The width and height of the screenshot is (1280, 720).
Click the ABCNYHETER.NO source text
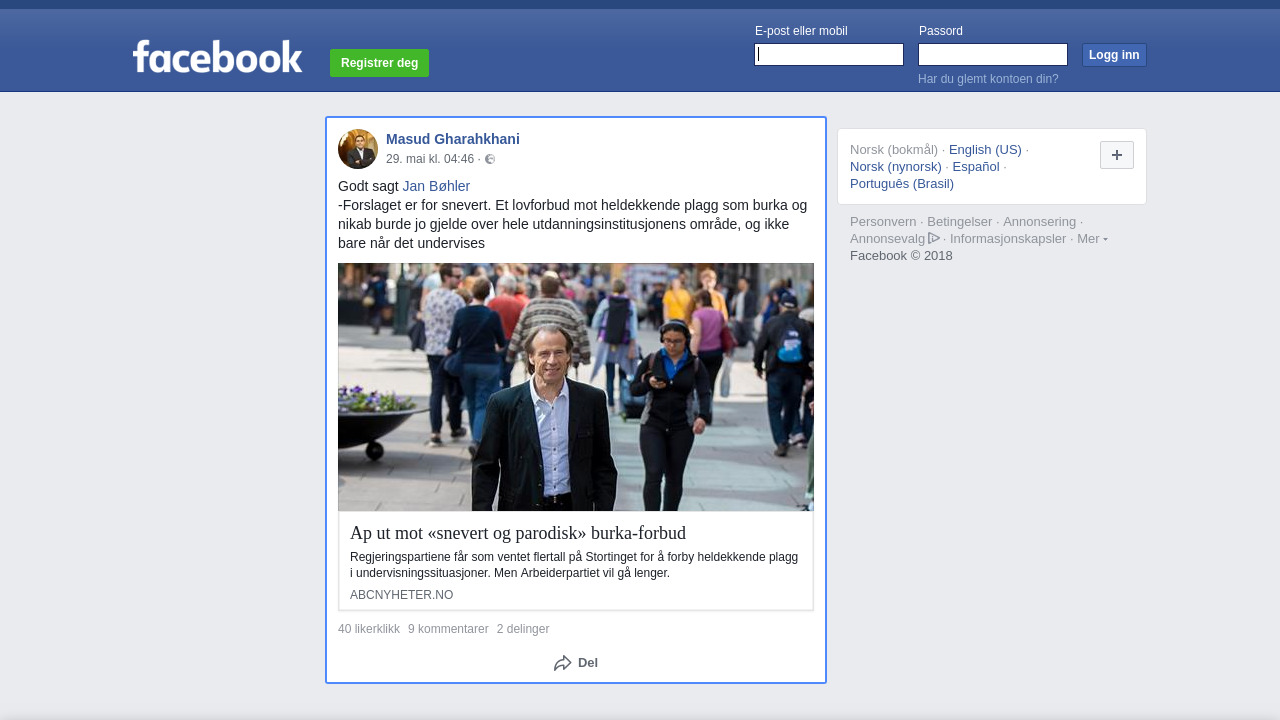[401, 595]
